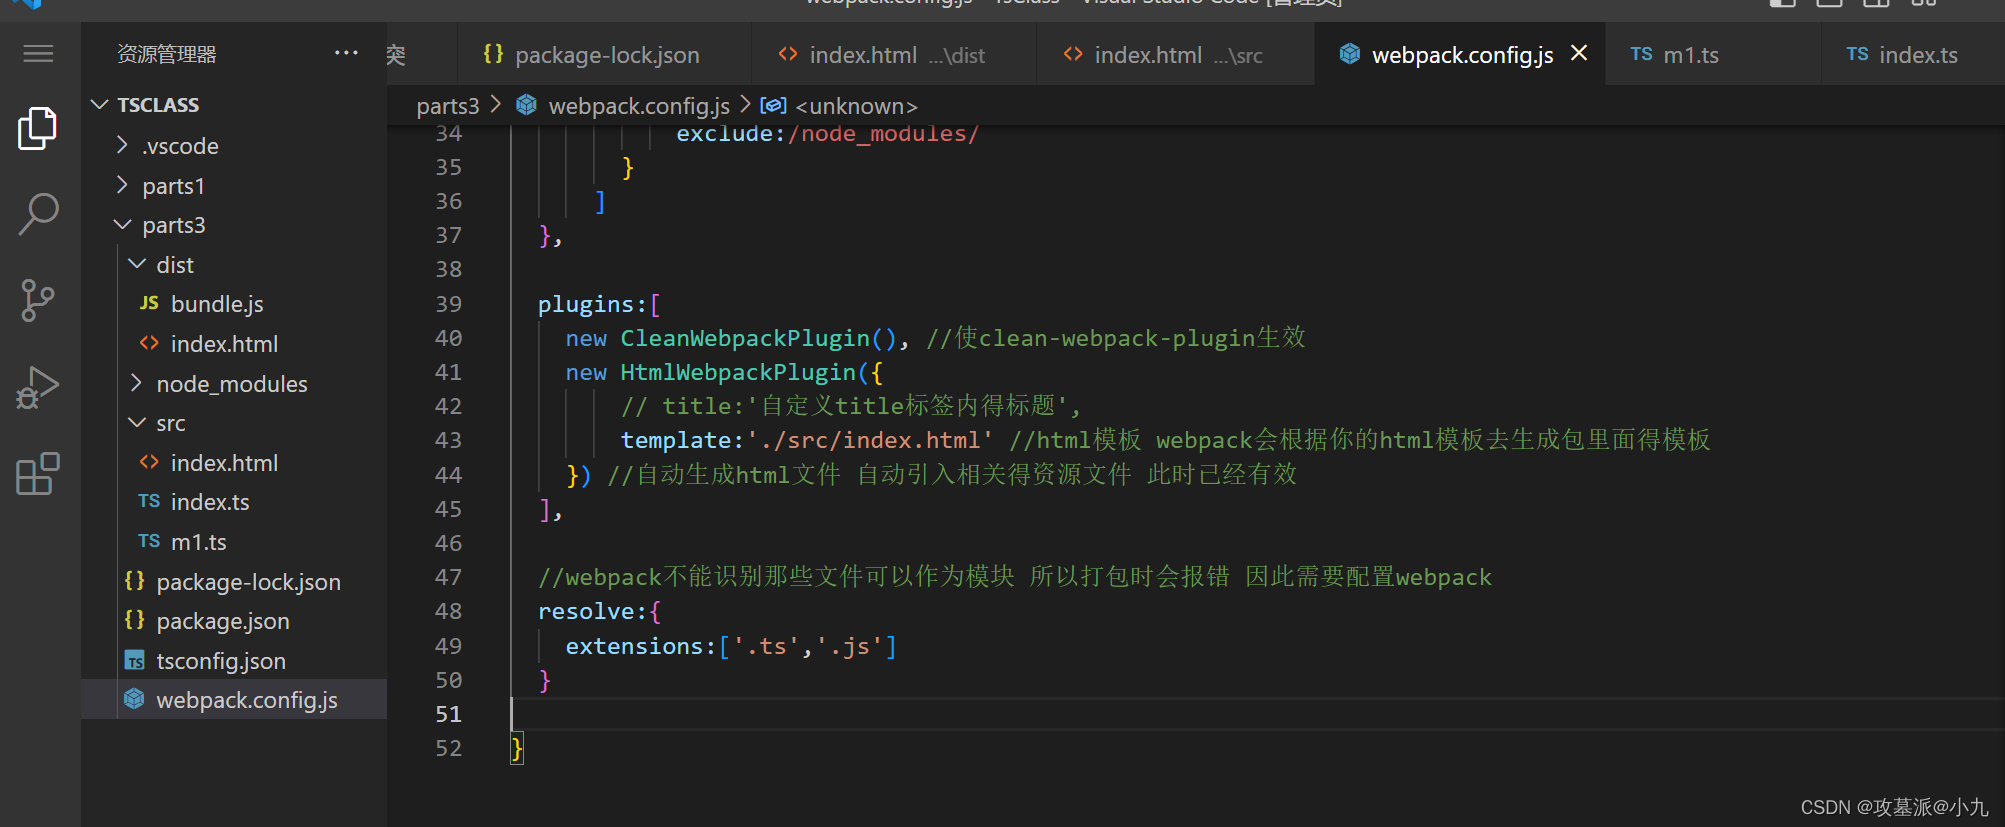Screen dimensions: 2005x827
Task: Click /node_modules/ regex on line 34
Action: click(x=883, y=134)
